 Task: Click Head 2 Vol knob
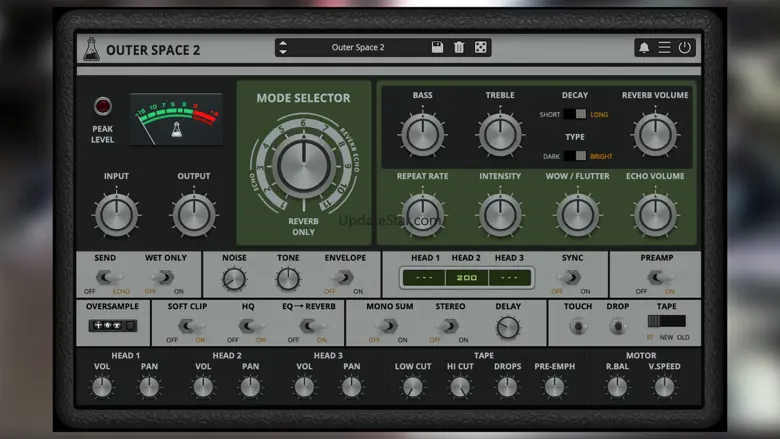(x=203, y=387)
